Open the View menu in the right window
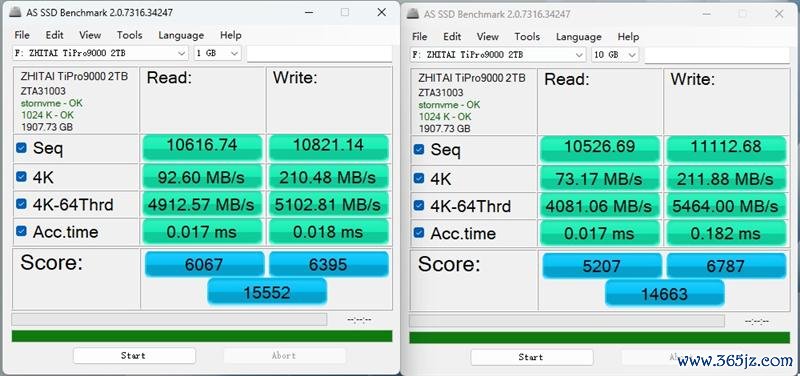This screenshot has height=376, width=800. (x=487, y=37)
